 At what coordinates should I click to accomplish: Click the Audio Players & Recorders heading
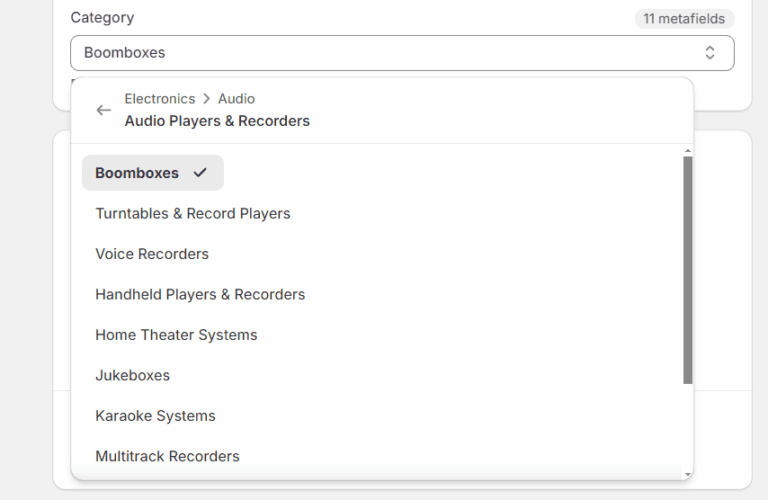tap(217, 121)
